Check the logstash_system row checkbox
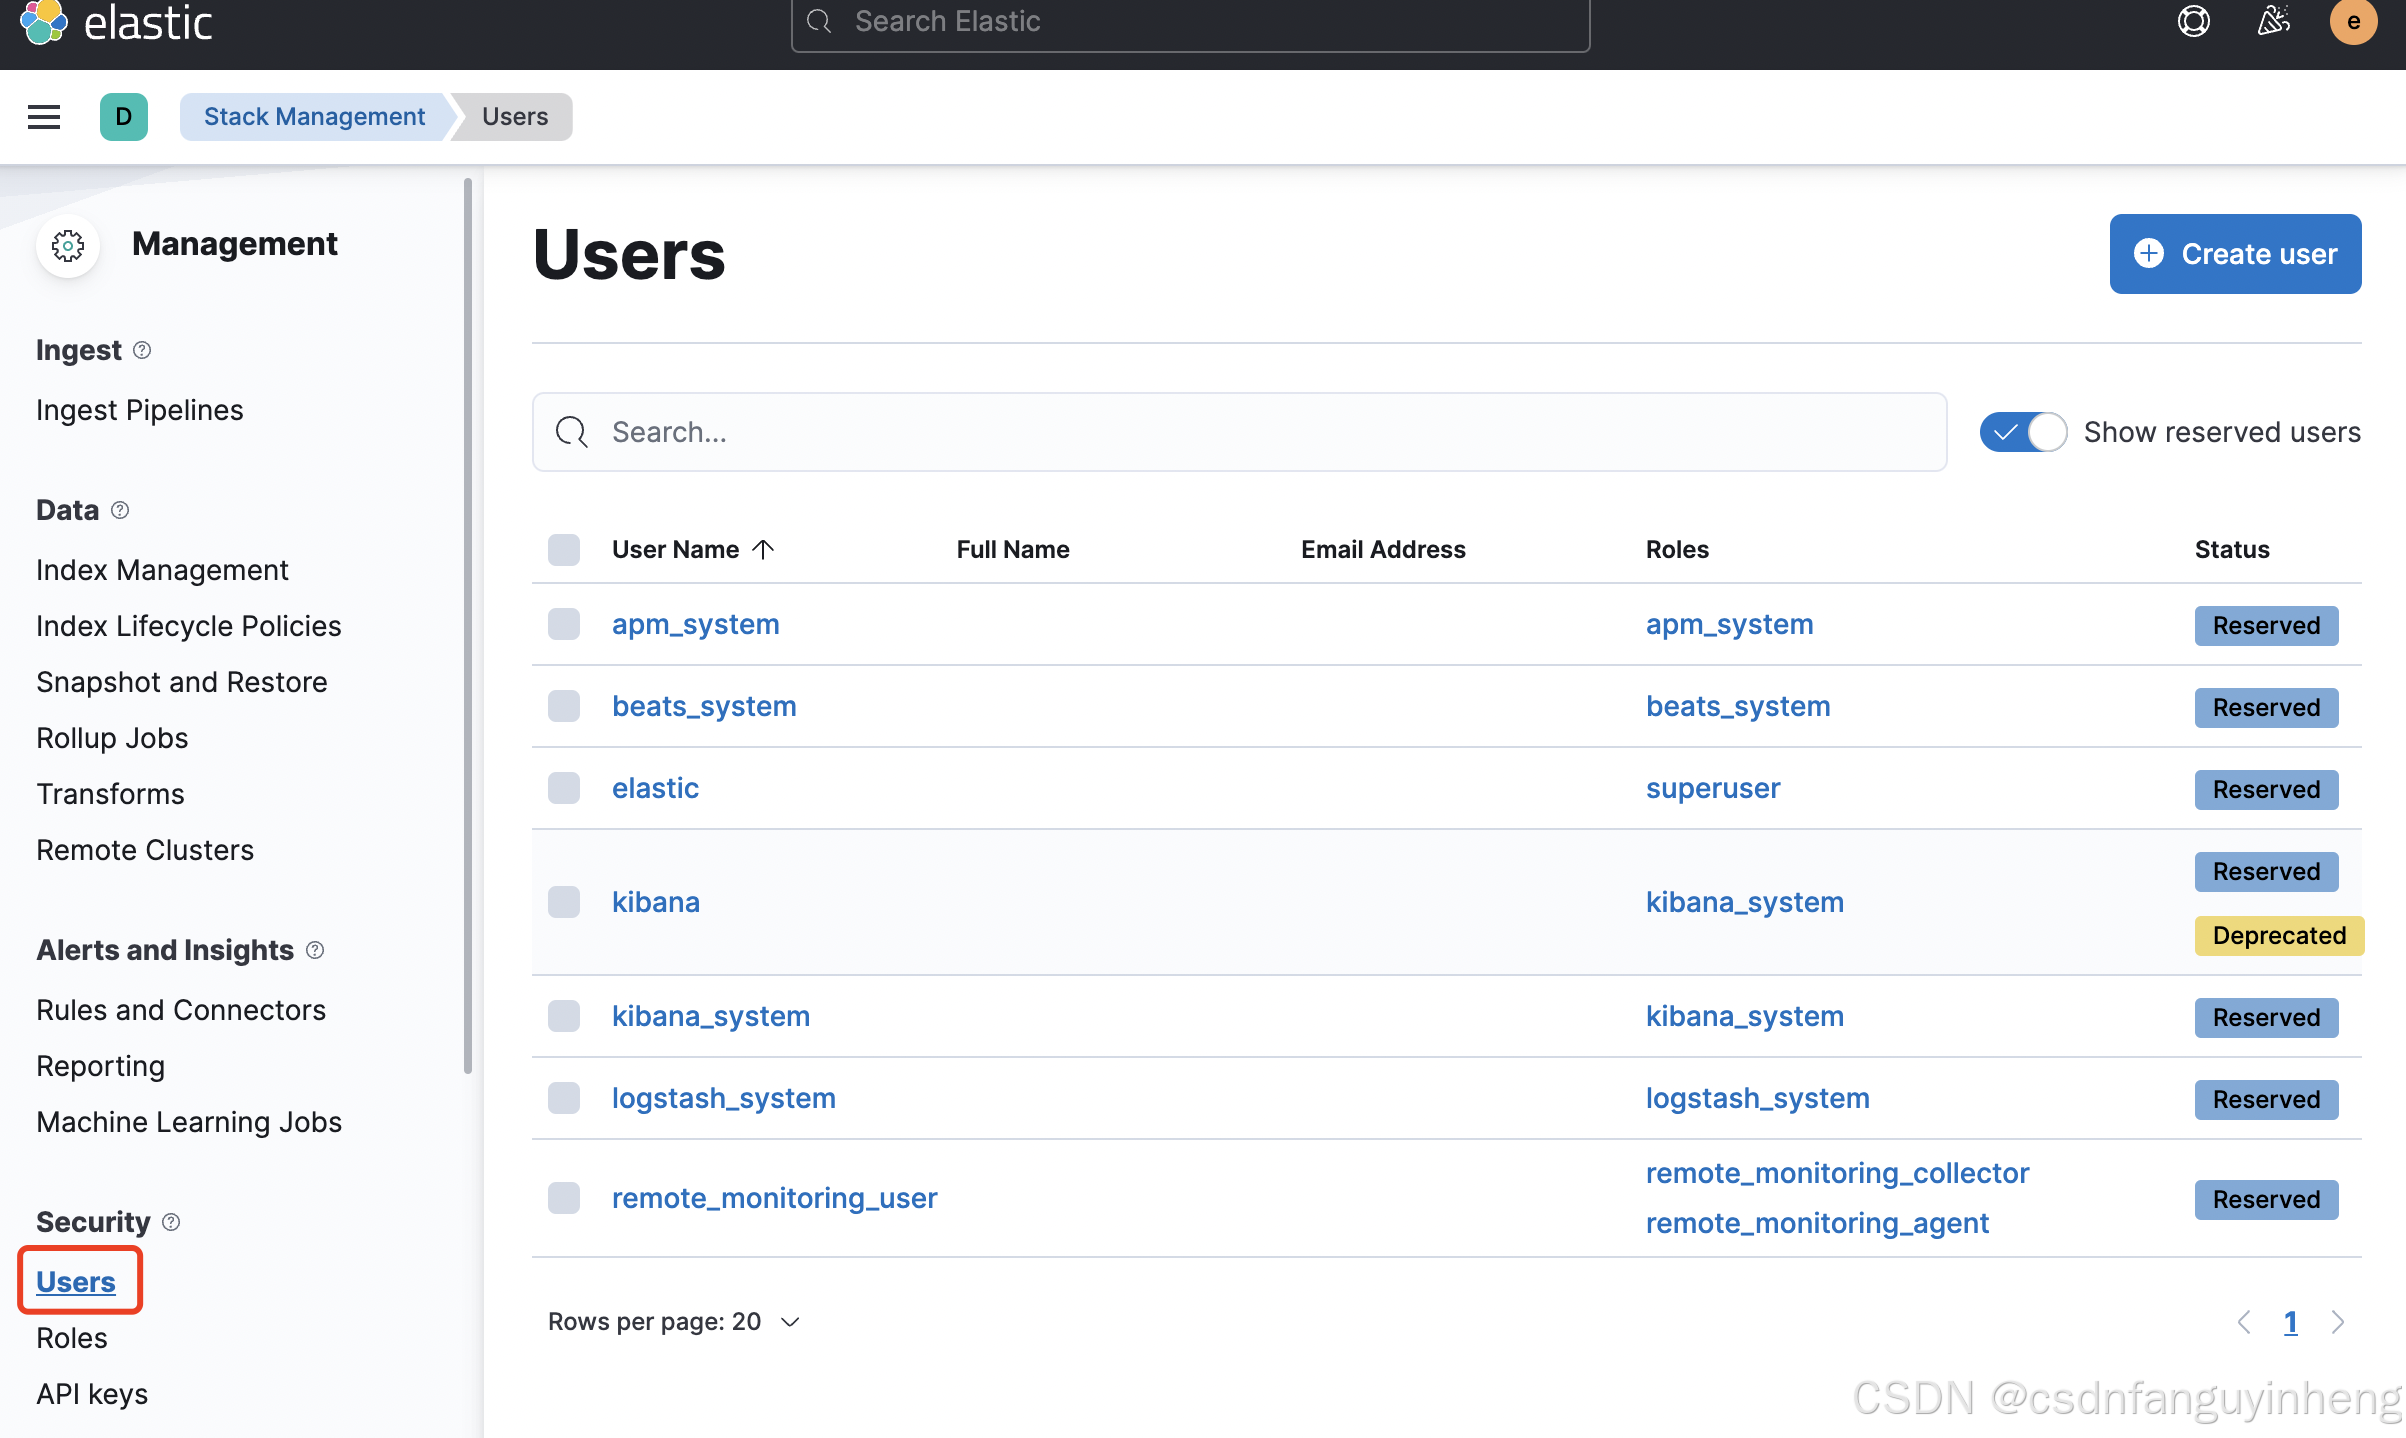The image size is (2406, 1438). point(564,1098)
